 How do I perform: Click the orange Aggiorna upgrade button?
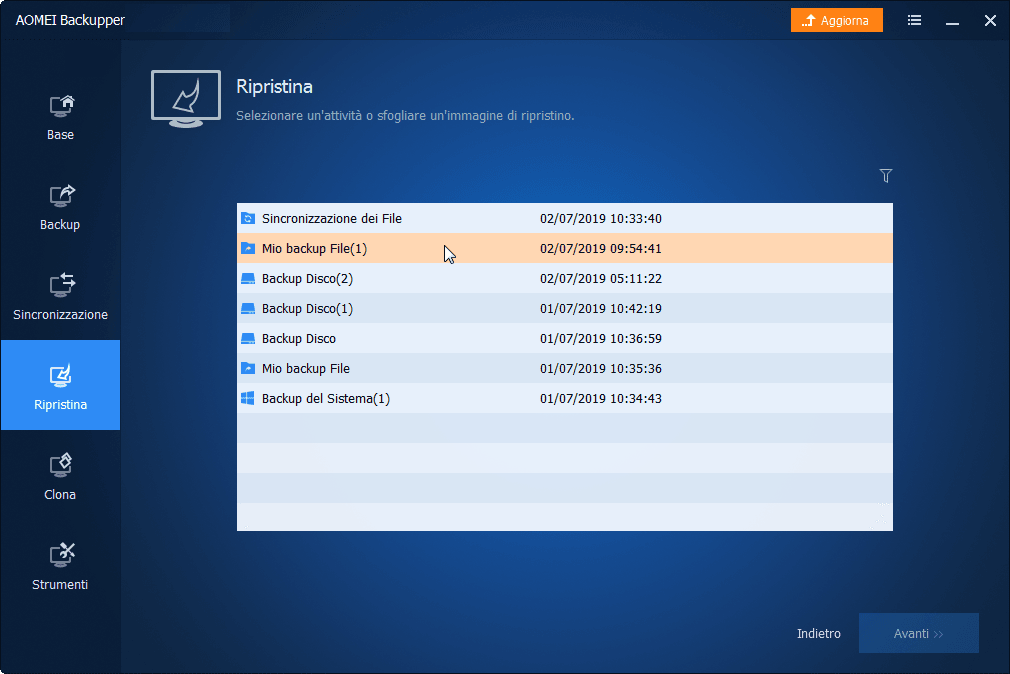click(837, 21)
